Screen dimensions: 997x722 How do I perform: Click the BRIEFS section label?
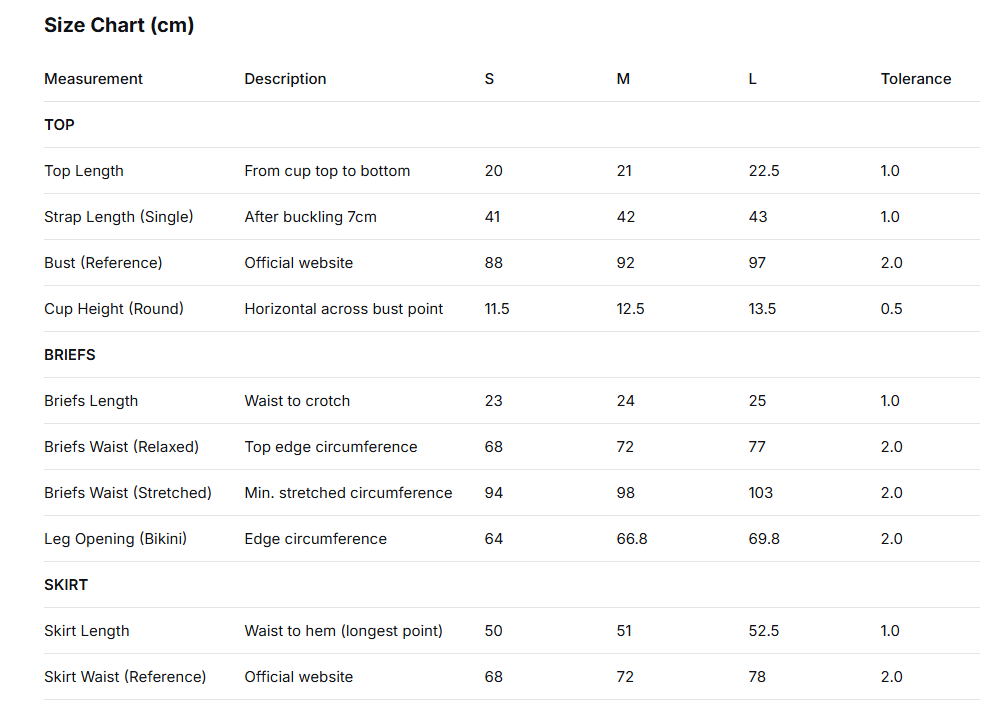pos(70,355)
